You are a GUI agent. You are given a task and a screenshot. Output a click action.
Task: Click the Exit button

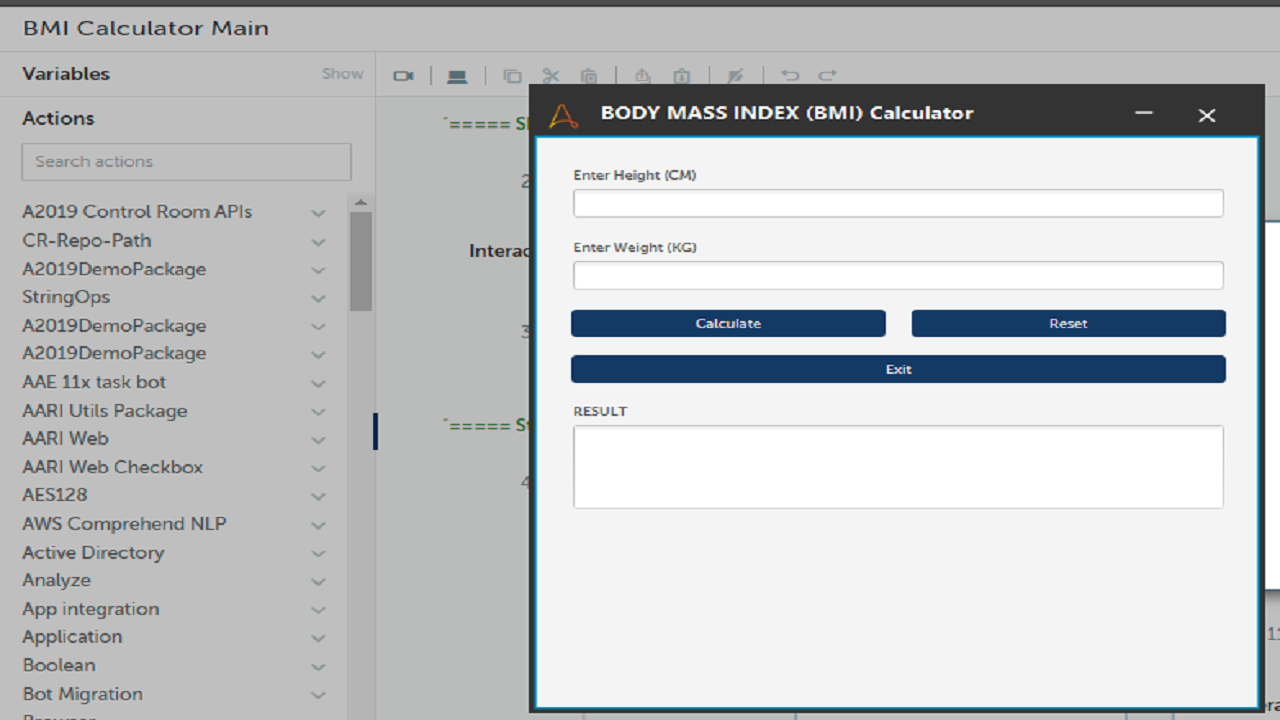898,369
